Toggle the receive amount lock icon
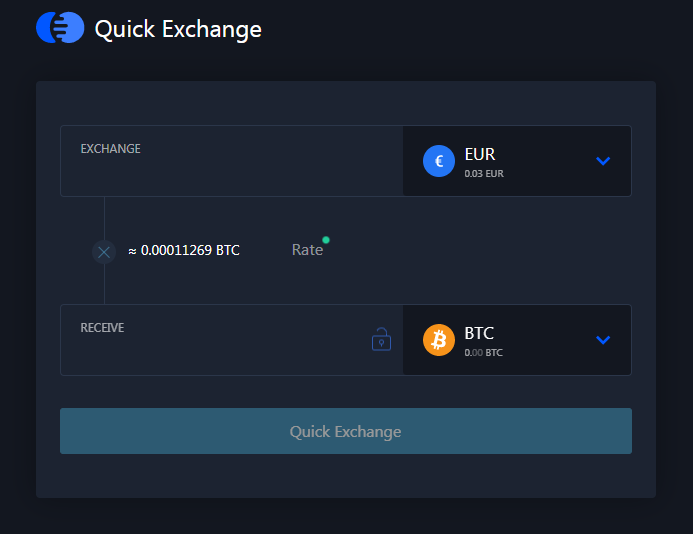This screenshot has height=534, width=693. click(x=381, y=339)
